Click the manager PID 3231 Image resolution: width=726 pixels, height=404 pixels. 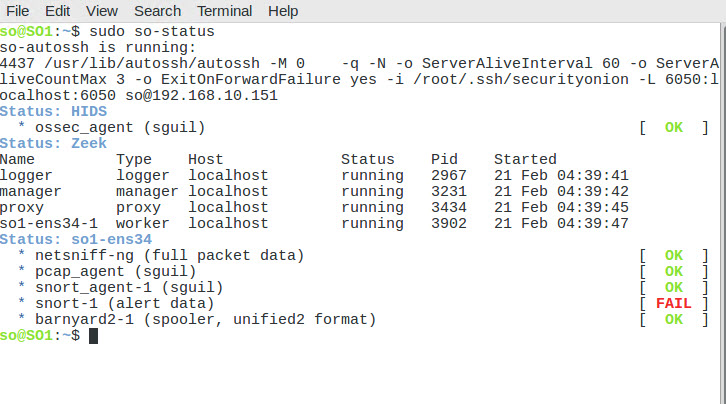(449, 191)
